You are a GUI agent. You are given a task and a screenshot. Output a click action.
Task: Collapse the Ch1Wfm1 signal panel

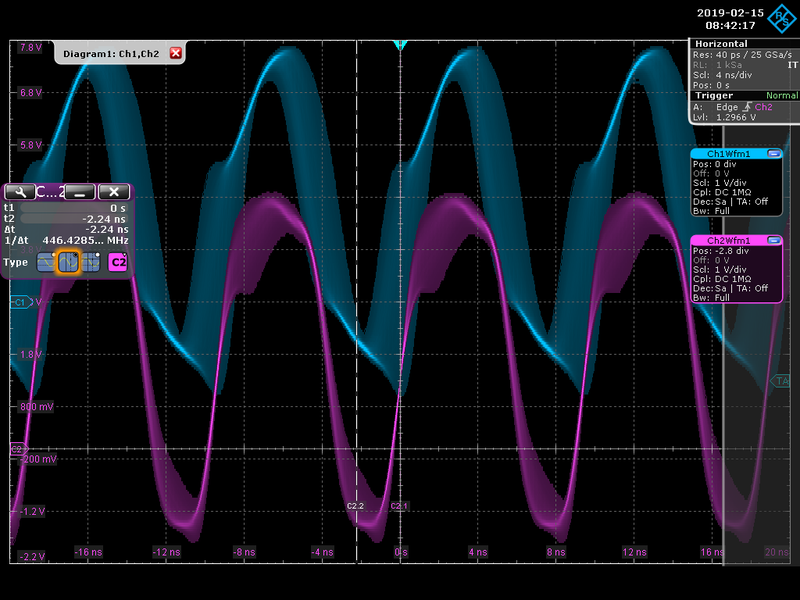tap(773, 154)
